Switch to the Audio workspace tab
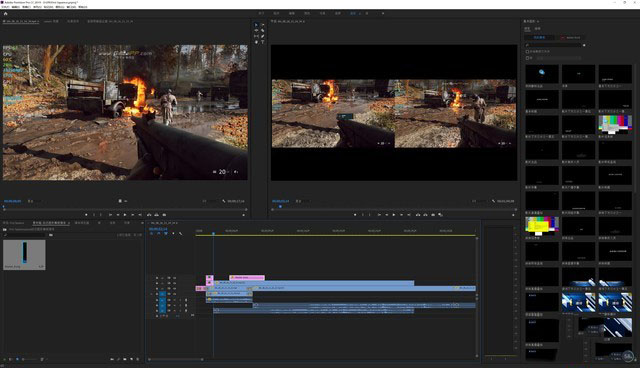Viewport: 640px width, 368px height. [x=338, y=13]
